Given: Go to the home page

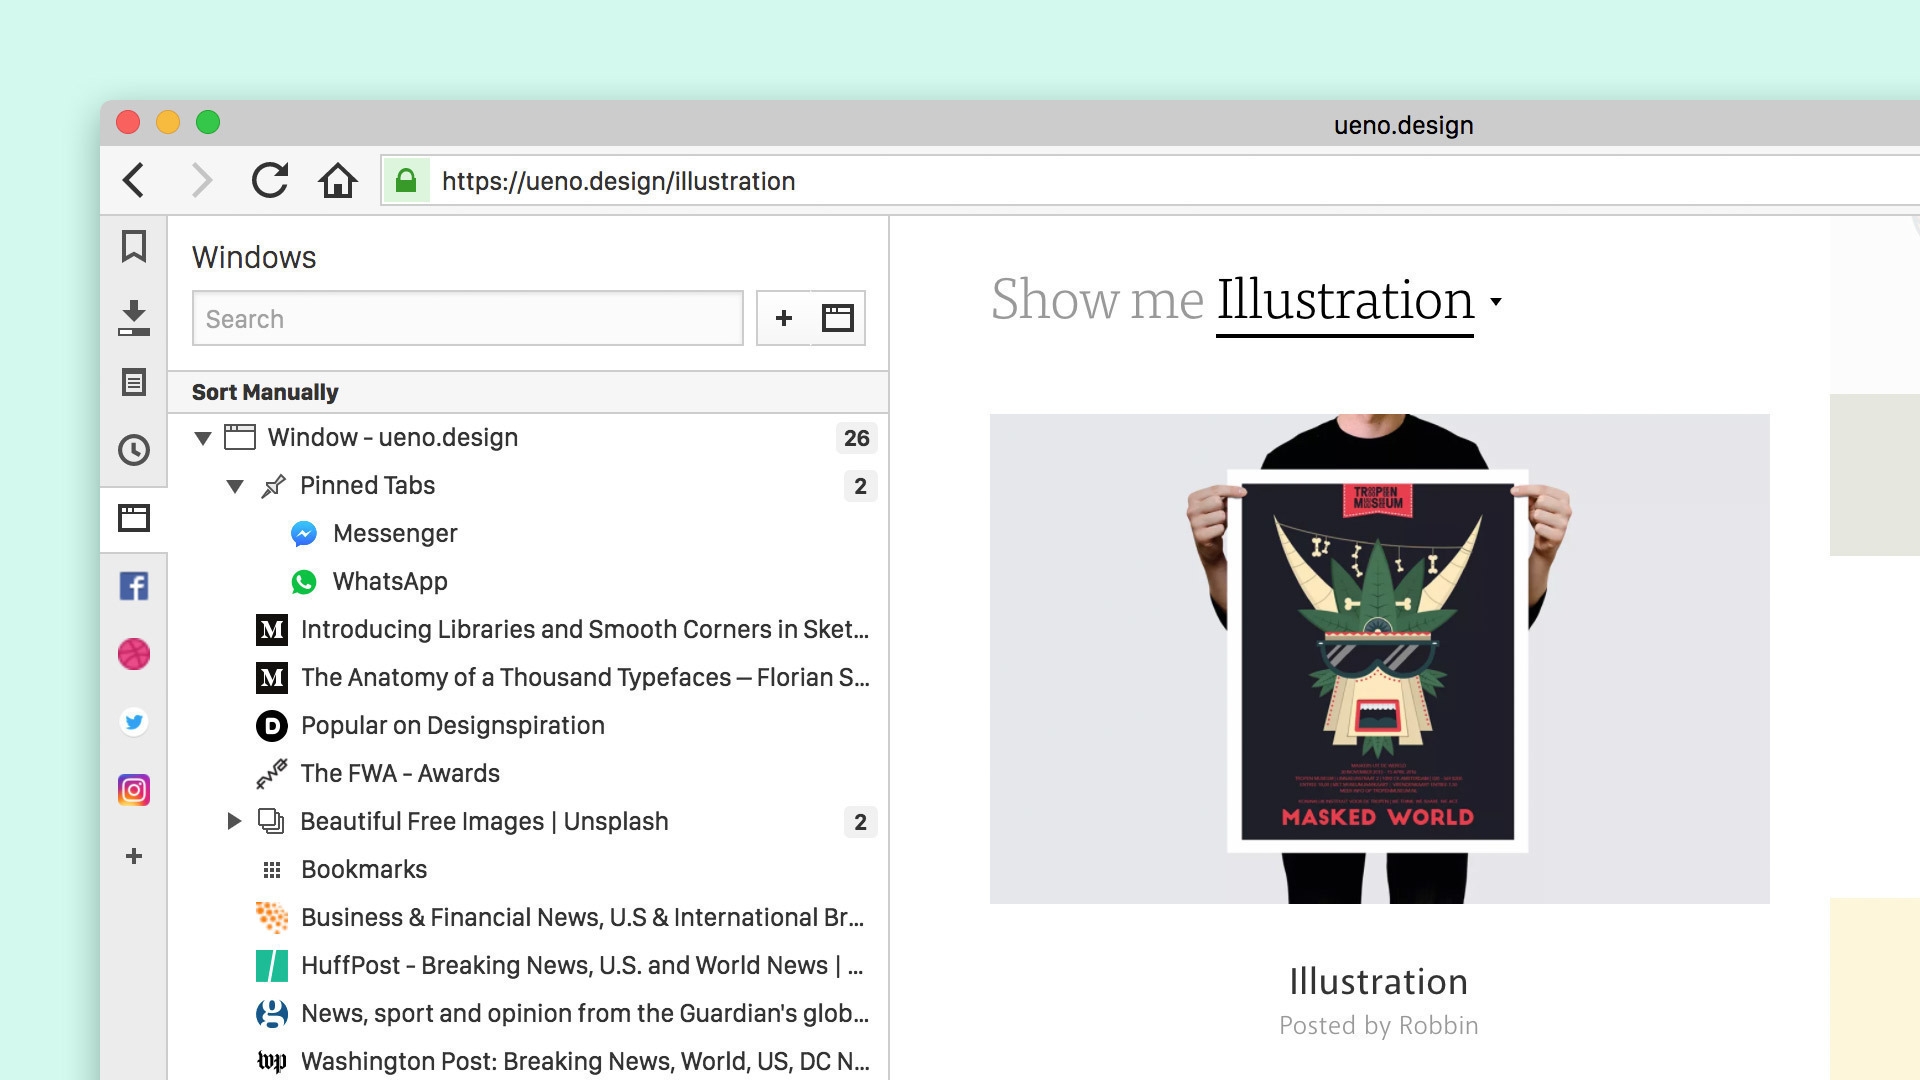Looking at the screenshot, I should coord(338,181).
